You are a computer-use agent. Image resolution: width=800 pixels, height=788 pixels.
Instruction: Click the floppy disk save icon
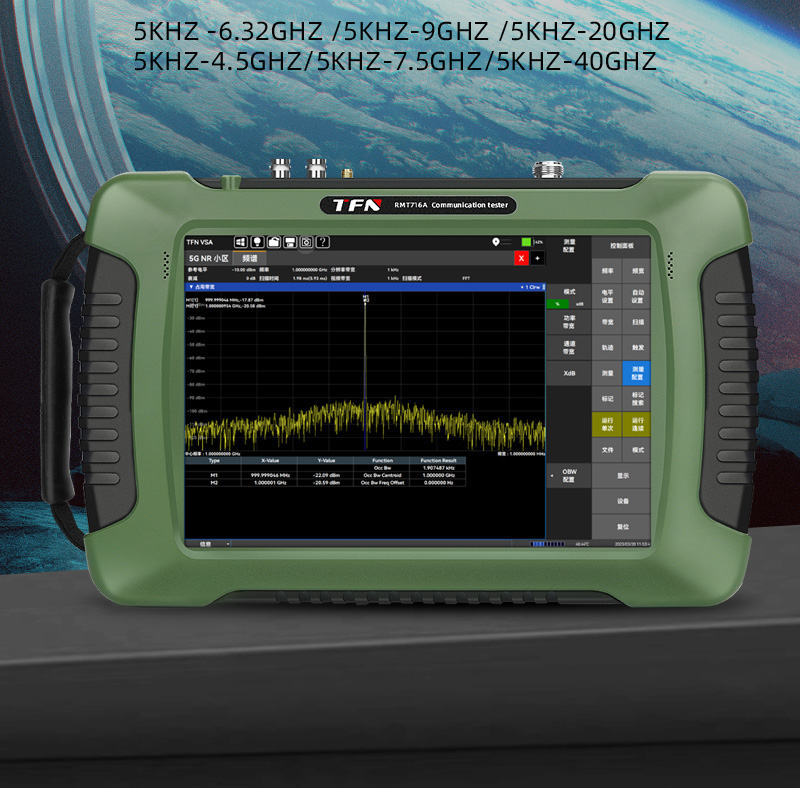point(290,242)
